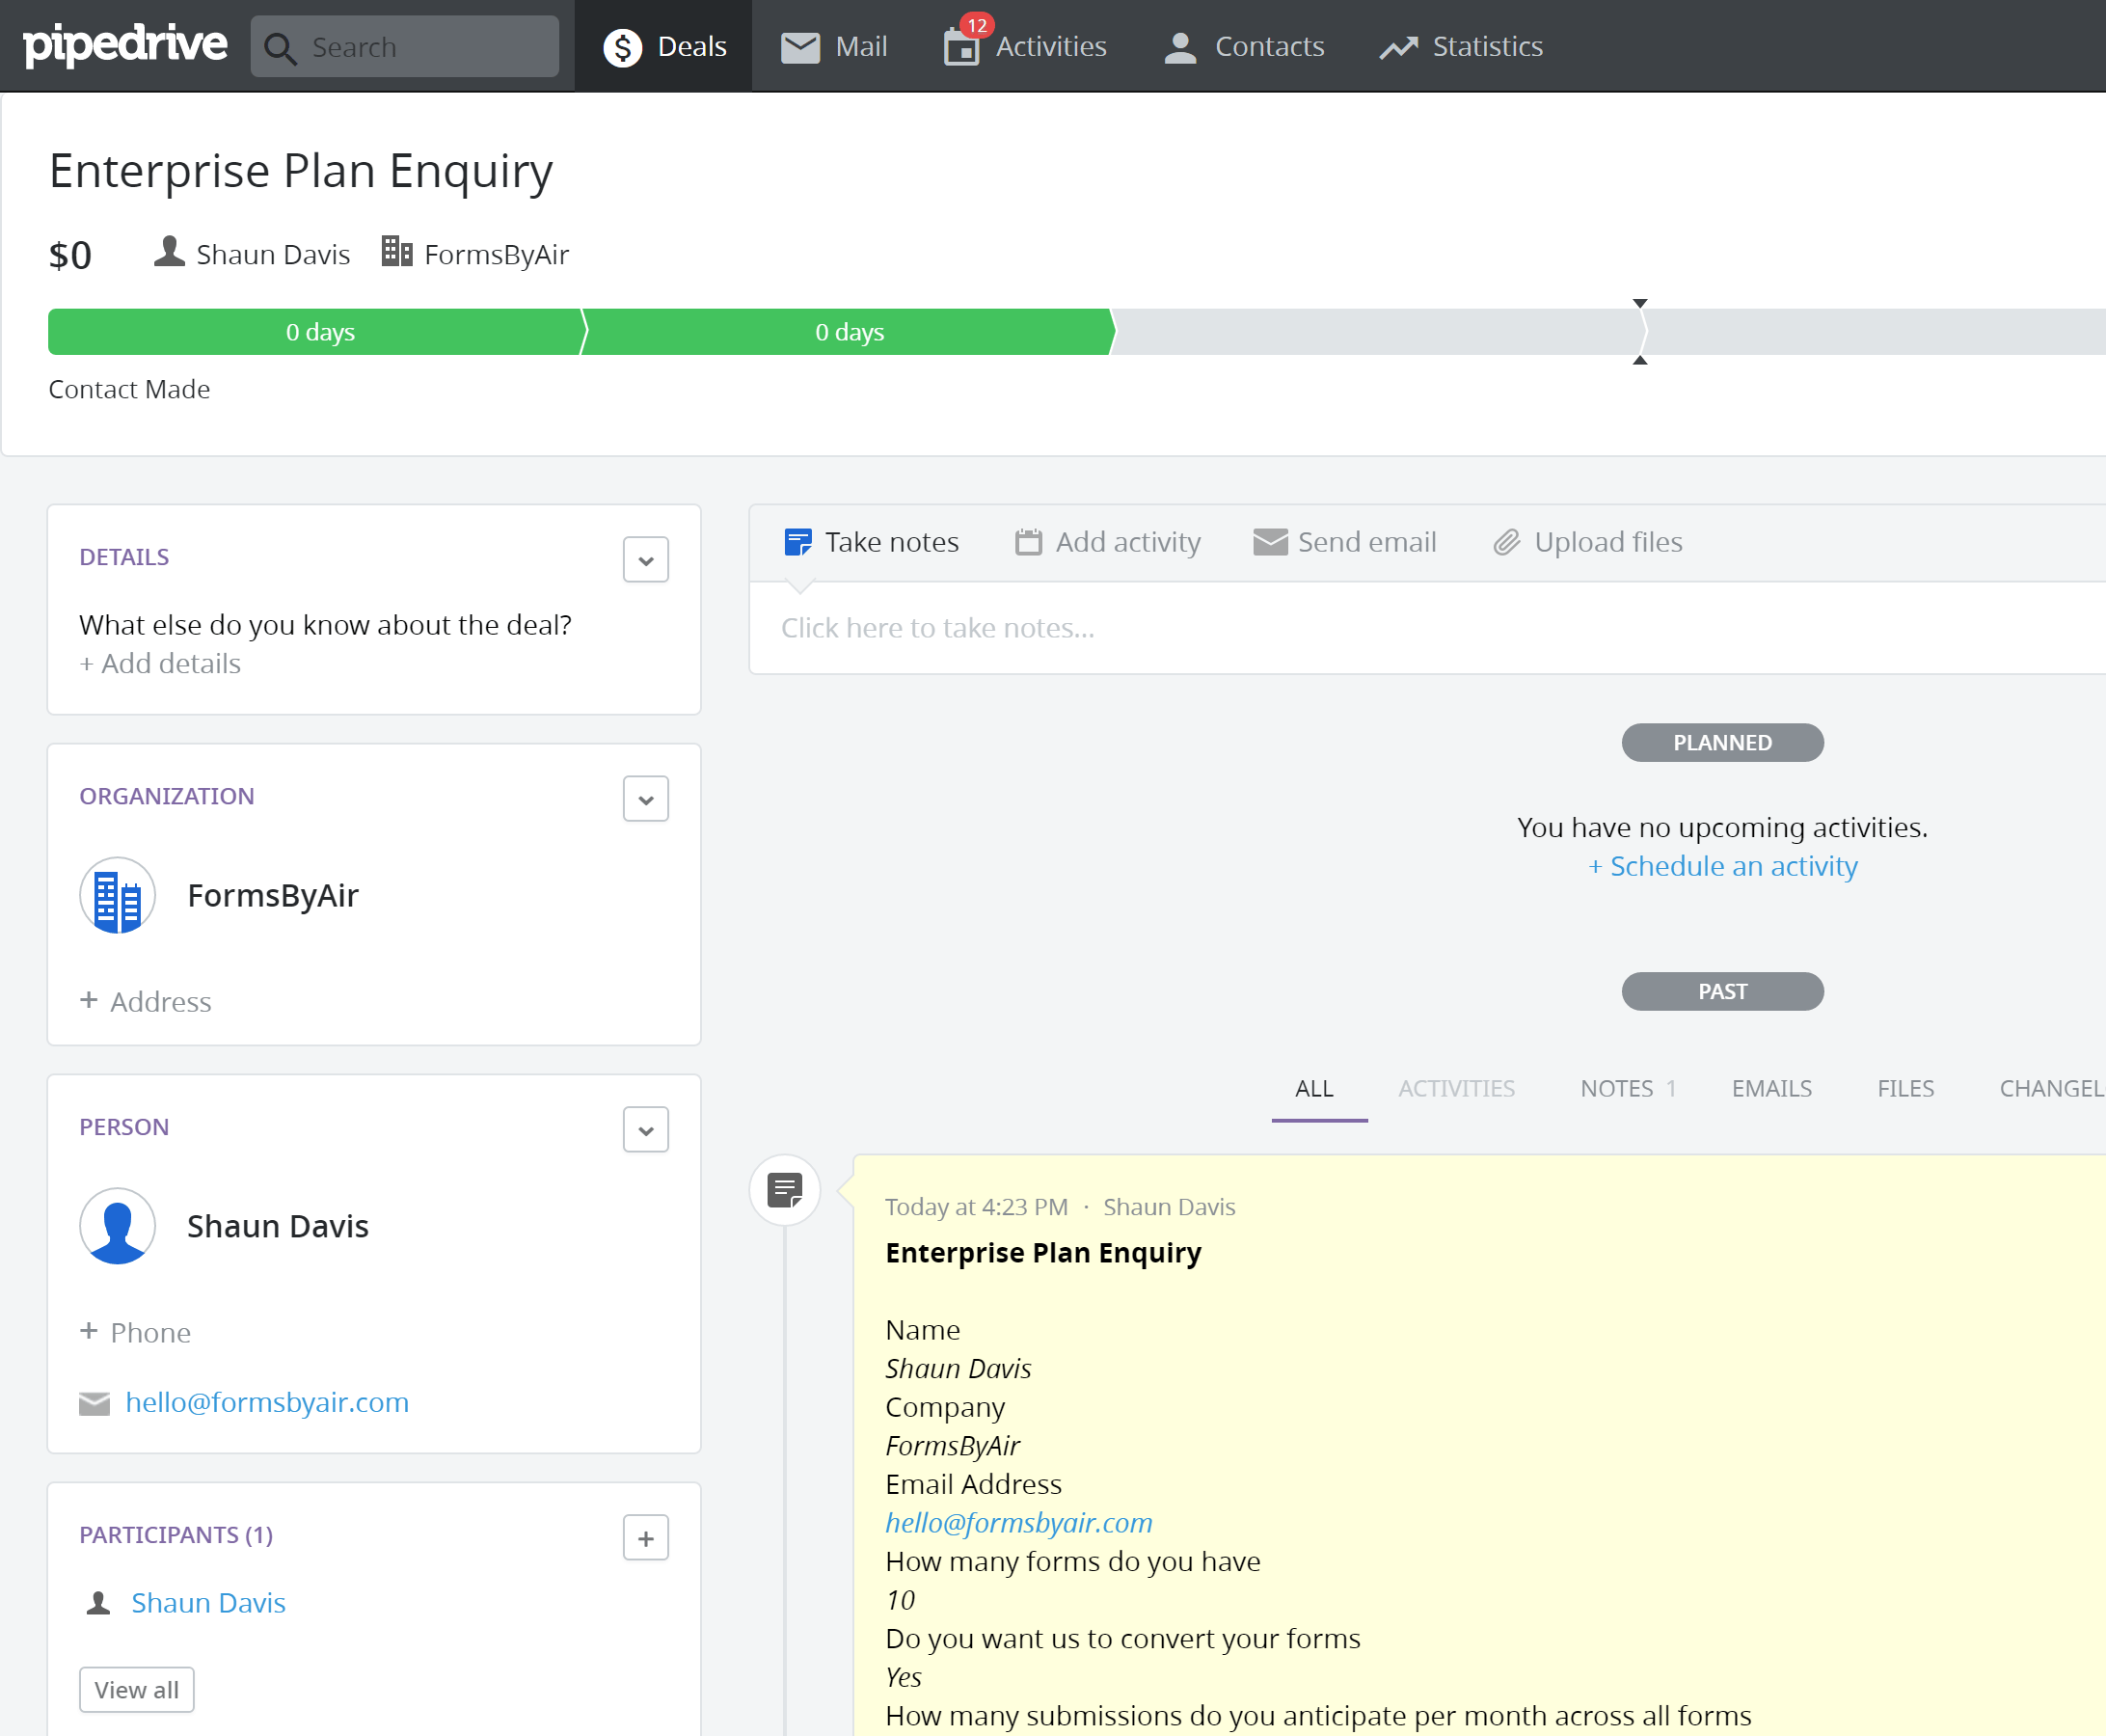Click person icon beside Shaun Davis in header
2106x1736 pixels.
pyautogui.click(x=169, y=251)
